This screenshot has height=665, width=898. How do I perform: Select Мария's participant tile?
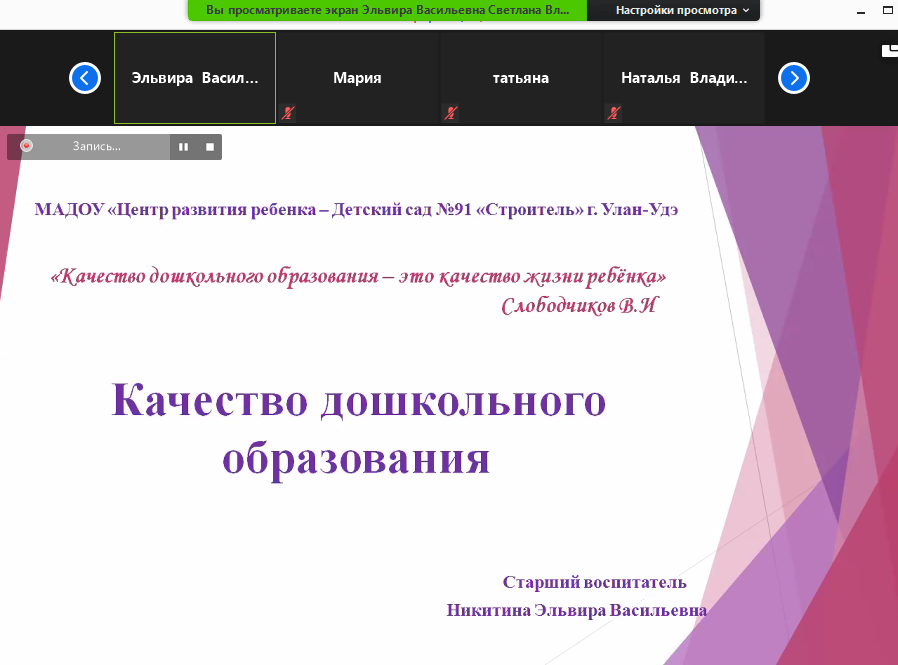pyautogui.click(x=357, y=78)
